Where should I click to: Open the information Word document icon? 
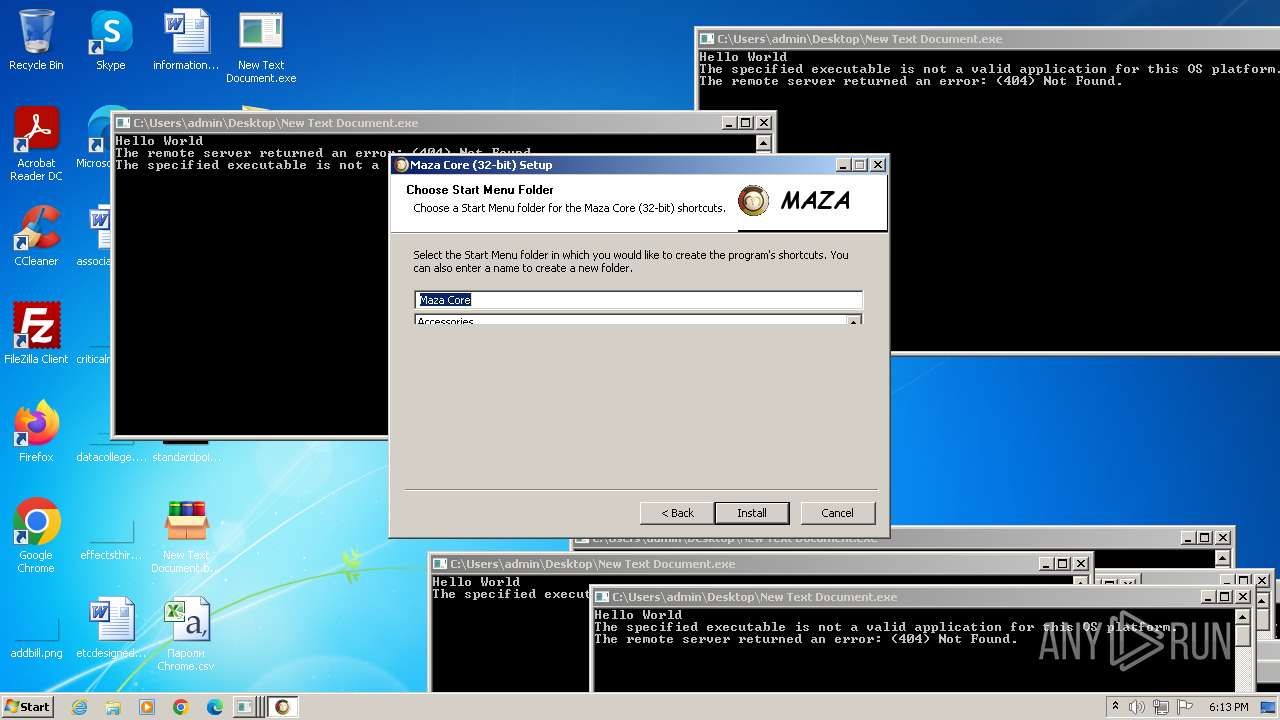pyautogui.click(x=186, y=40)
